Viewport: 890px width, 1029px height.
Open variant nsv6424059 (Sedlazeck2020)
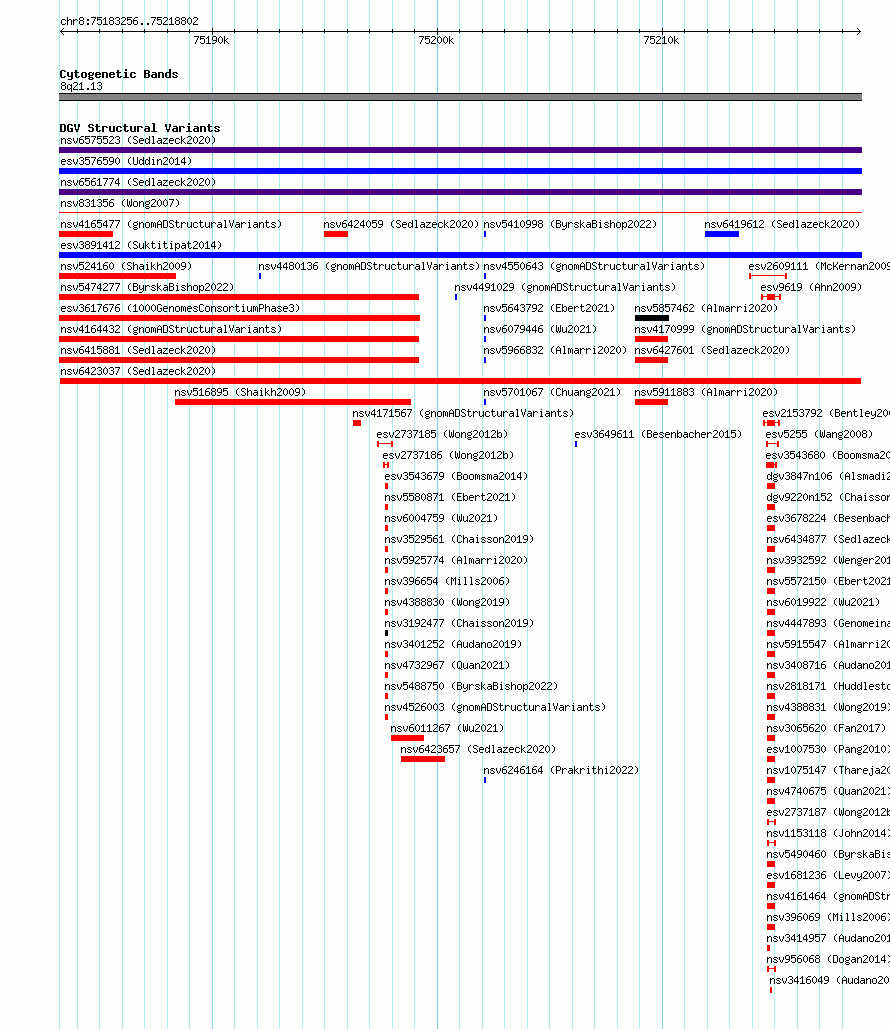point(402,224)
